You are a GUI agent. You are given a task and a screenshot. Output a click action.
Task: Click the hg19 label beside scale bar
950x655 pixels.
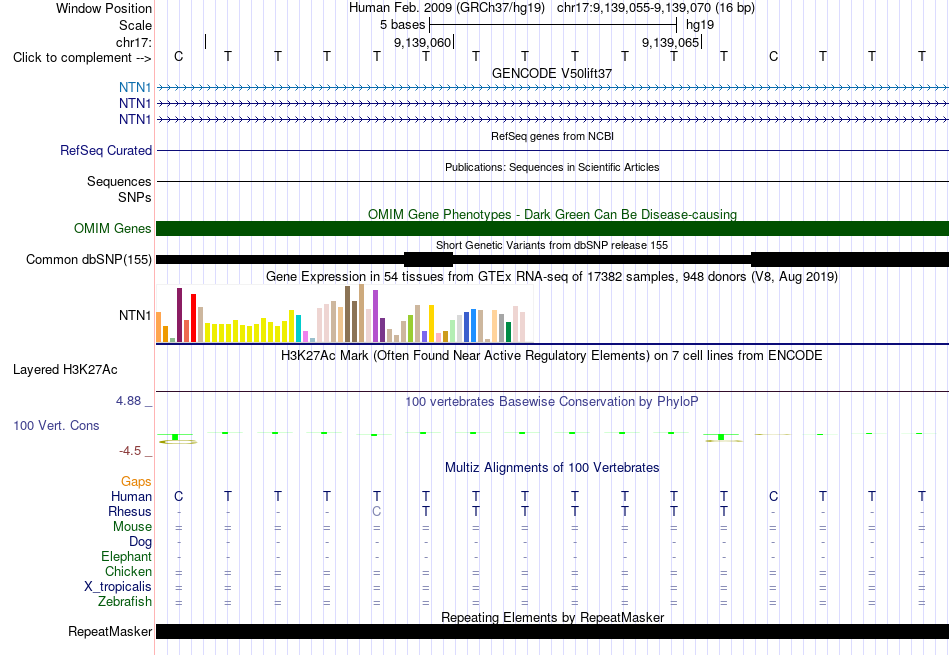click(x=700, y=25)
